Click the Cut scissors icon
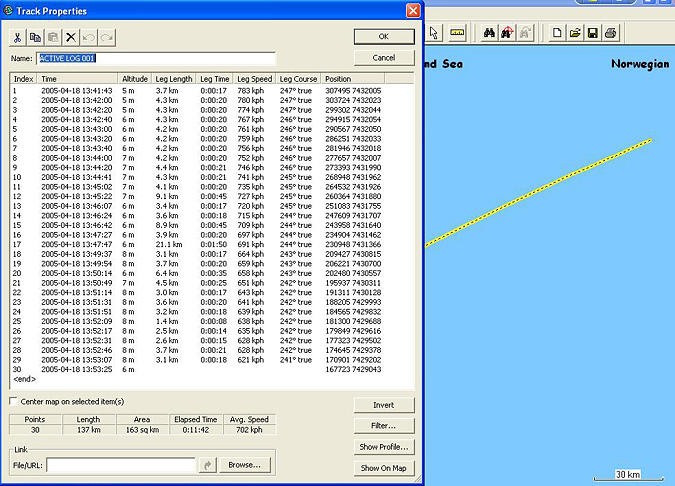Viewport: 675px width, 486px height. tap(18, 38)
